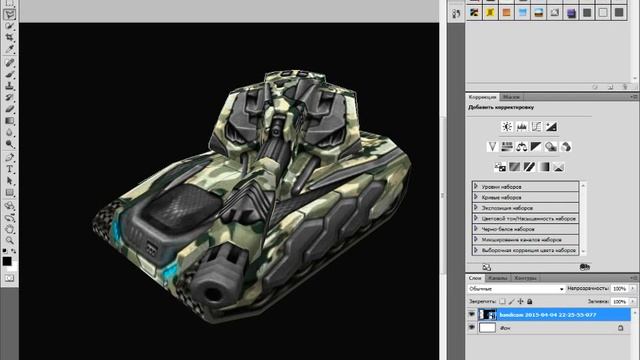
Task: Expand Выборочная коррекция цвета наборов presets
Action: [x=476, y=250]
